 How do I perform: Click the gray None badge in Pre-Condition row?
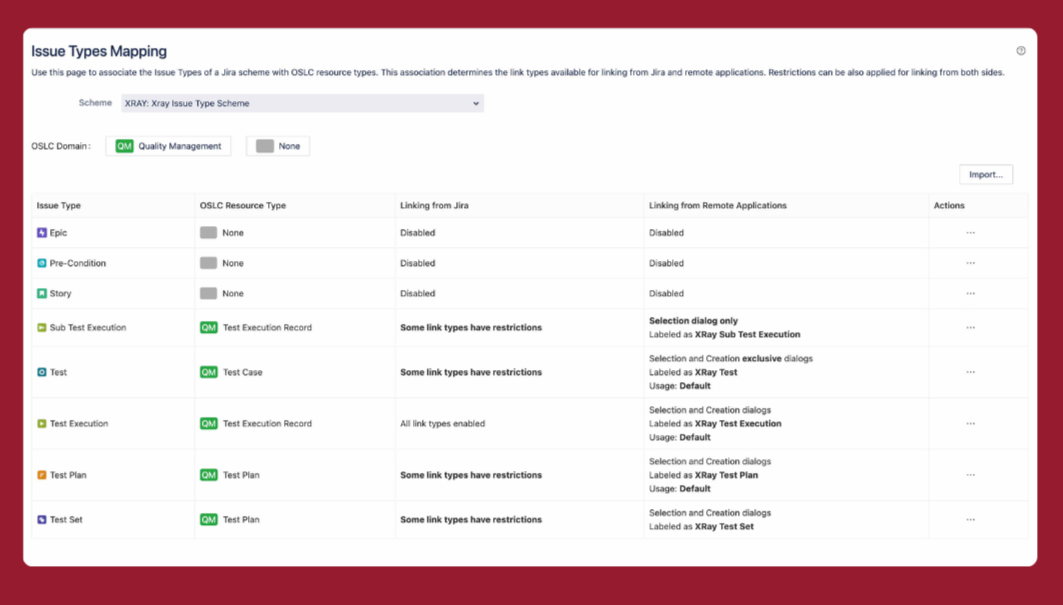click(x=208, y=263)
